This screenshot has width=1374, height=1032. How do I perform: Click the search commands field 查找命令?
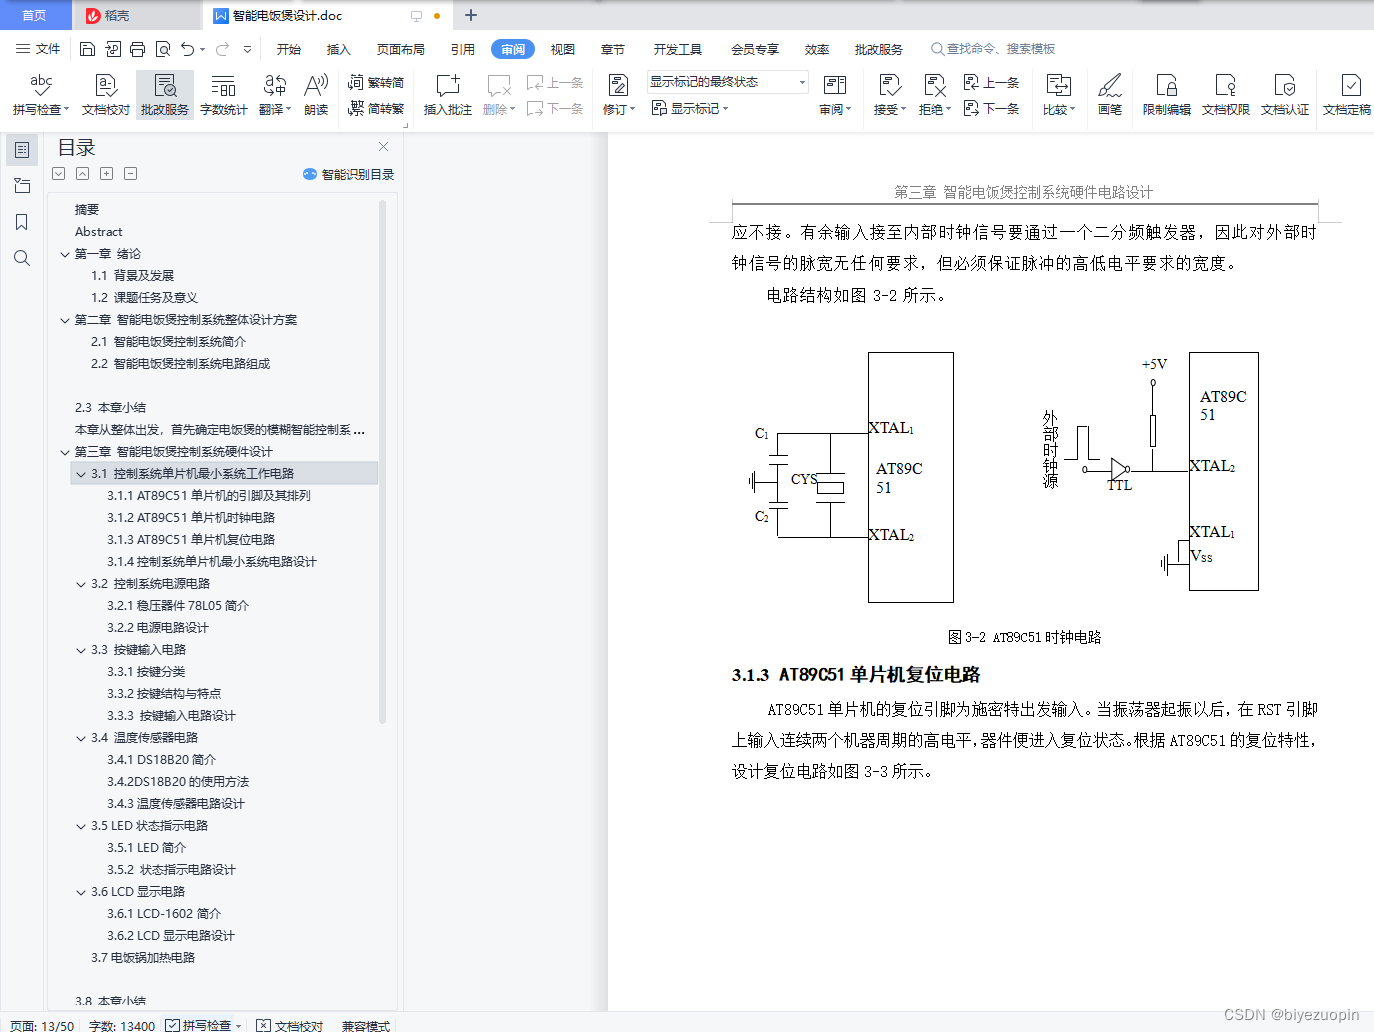993,49
